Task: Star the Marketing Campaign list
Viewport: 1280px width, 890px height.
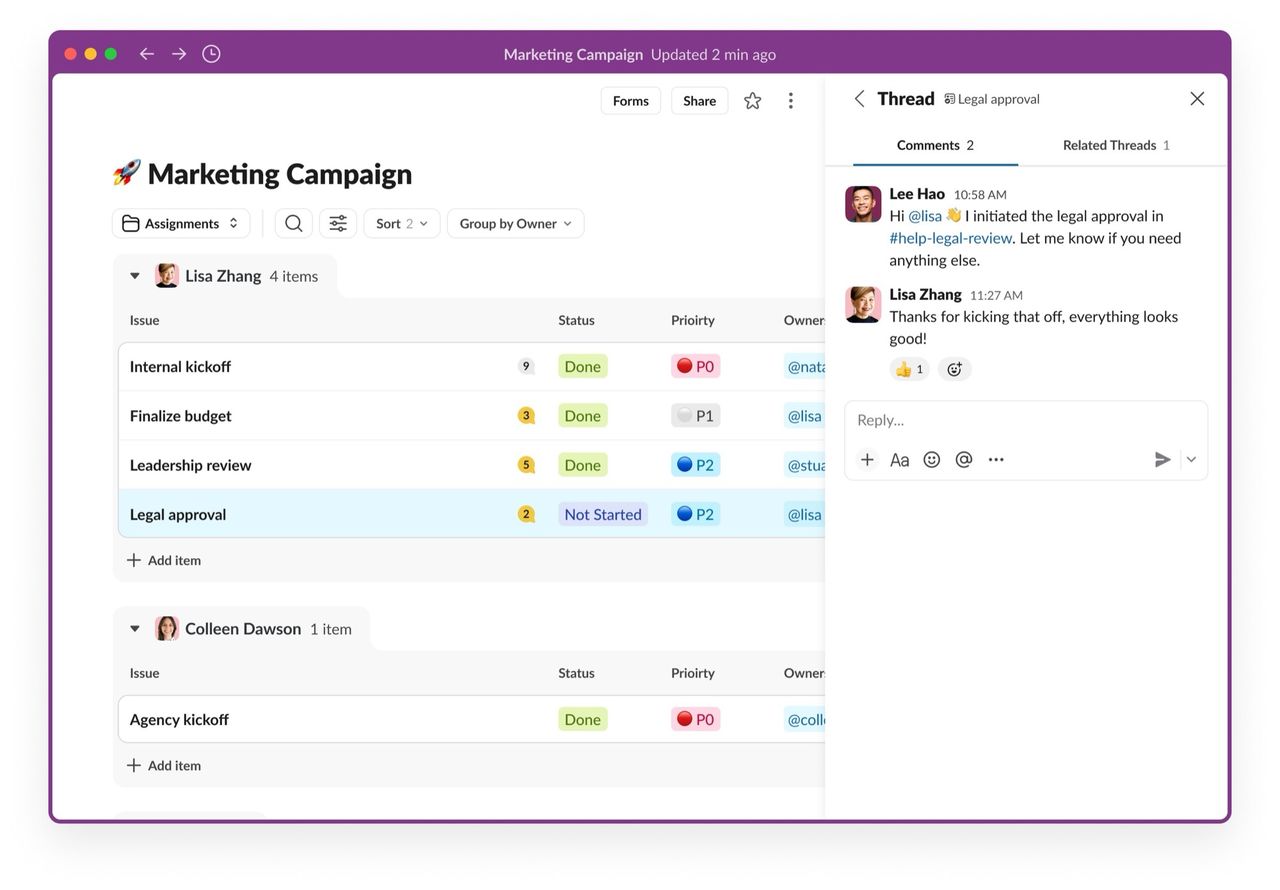Action: (x=752, y=100)
